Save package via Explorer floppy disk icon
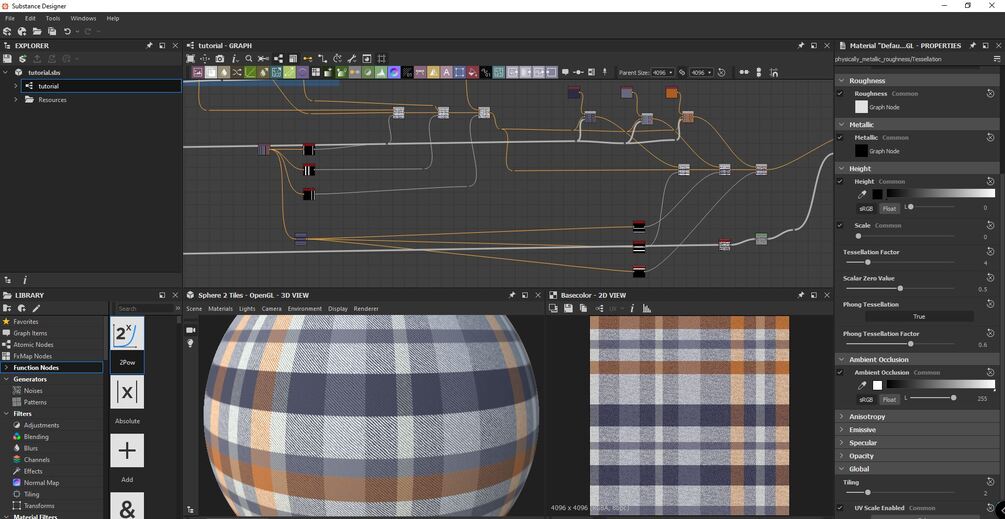The height and width of the screenshot is (519, 1005). [8, 58]
